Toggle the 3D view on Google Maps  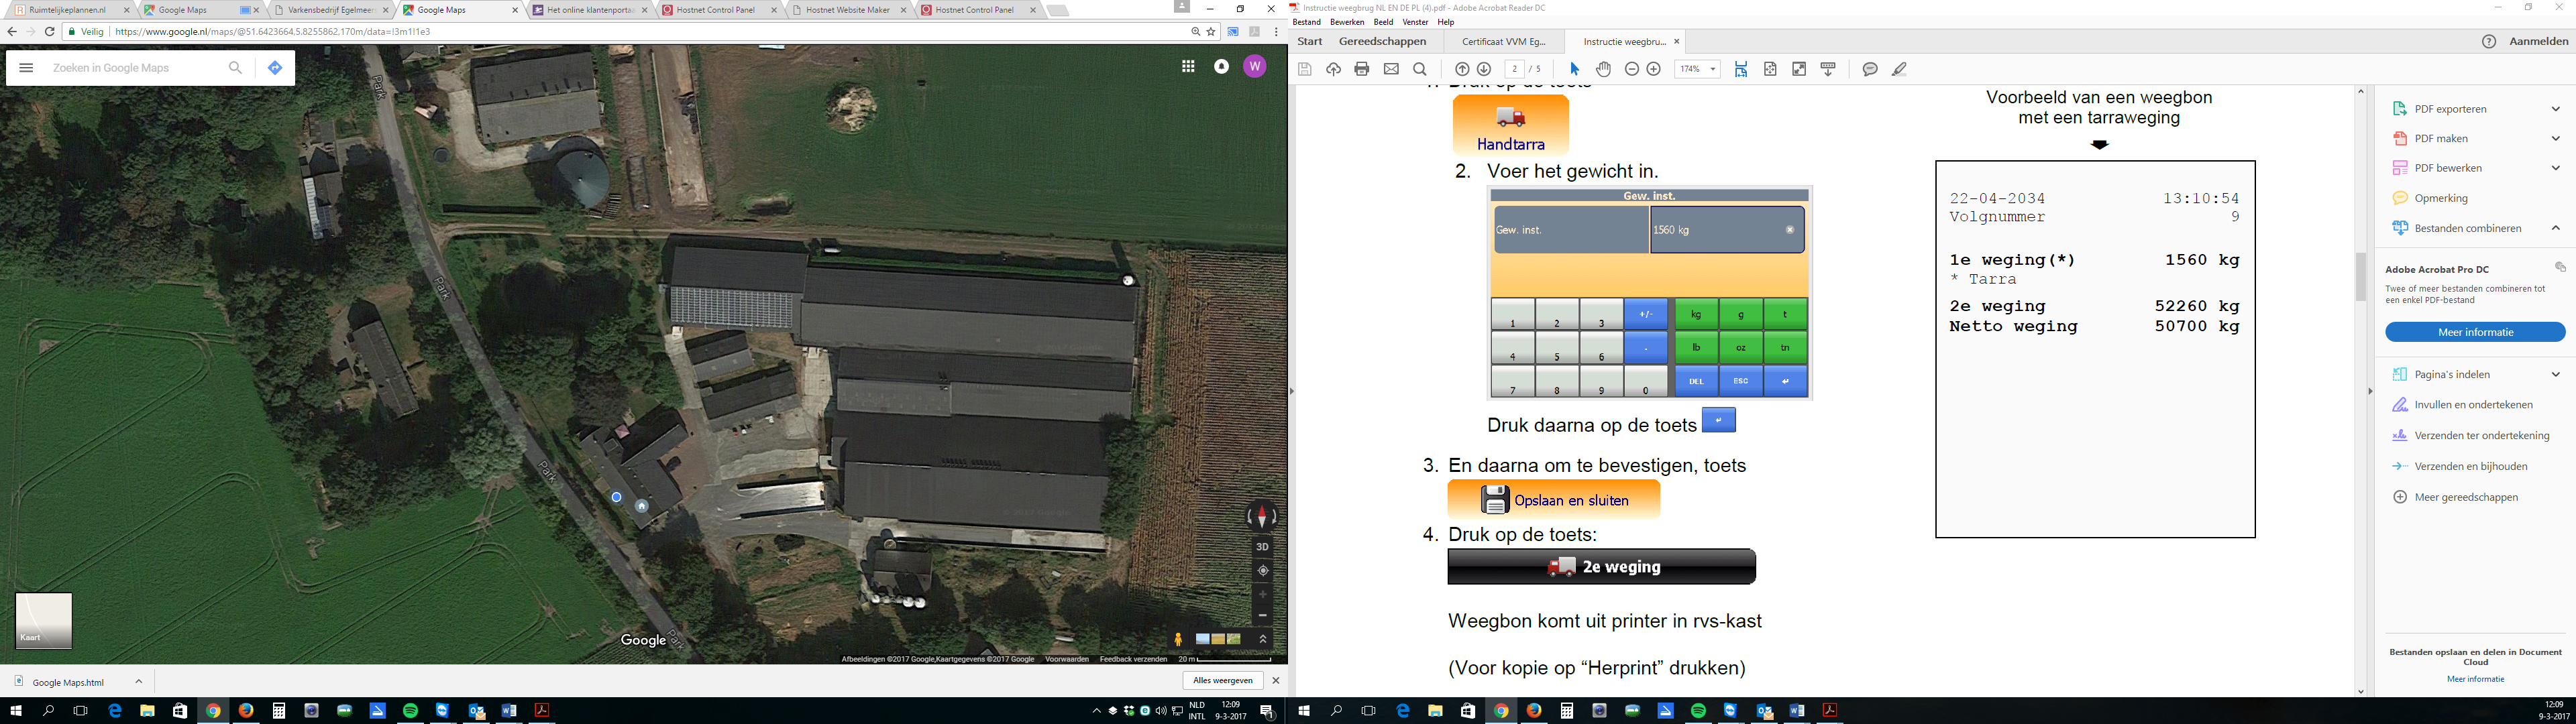click(1263, 547)
